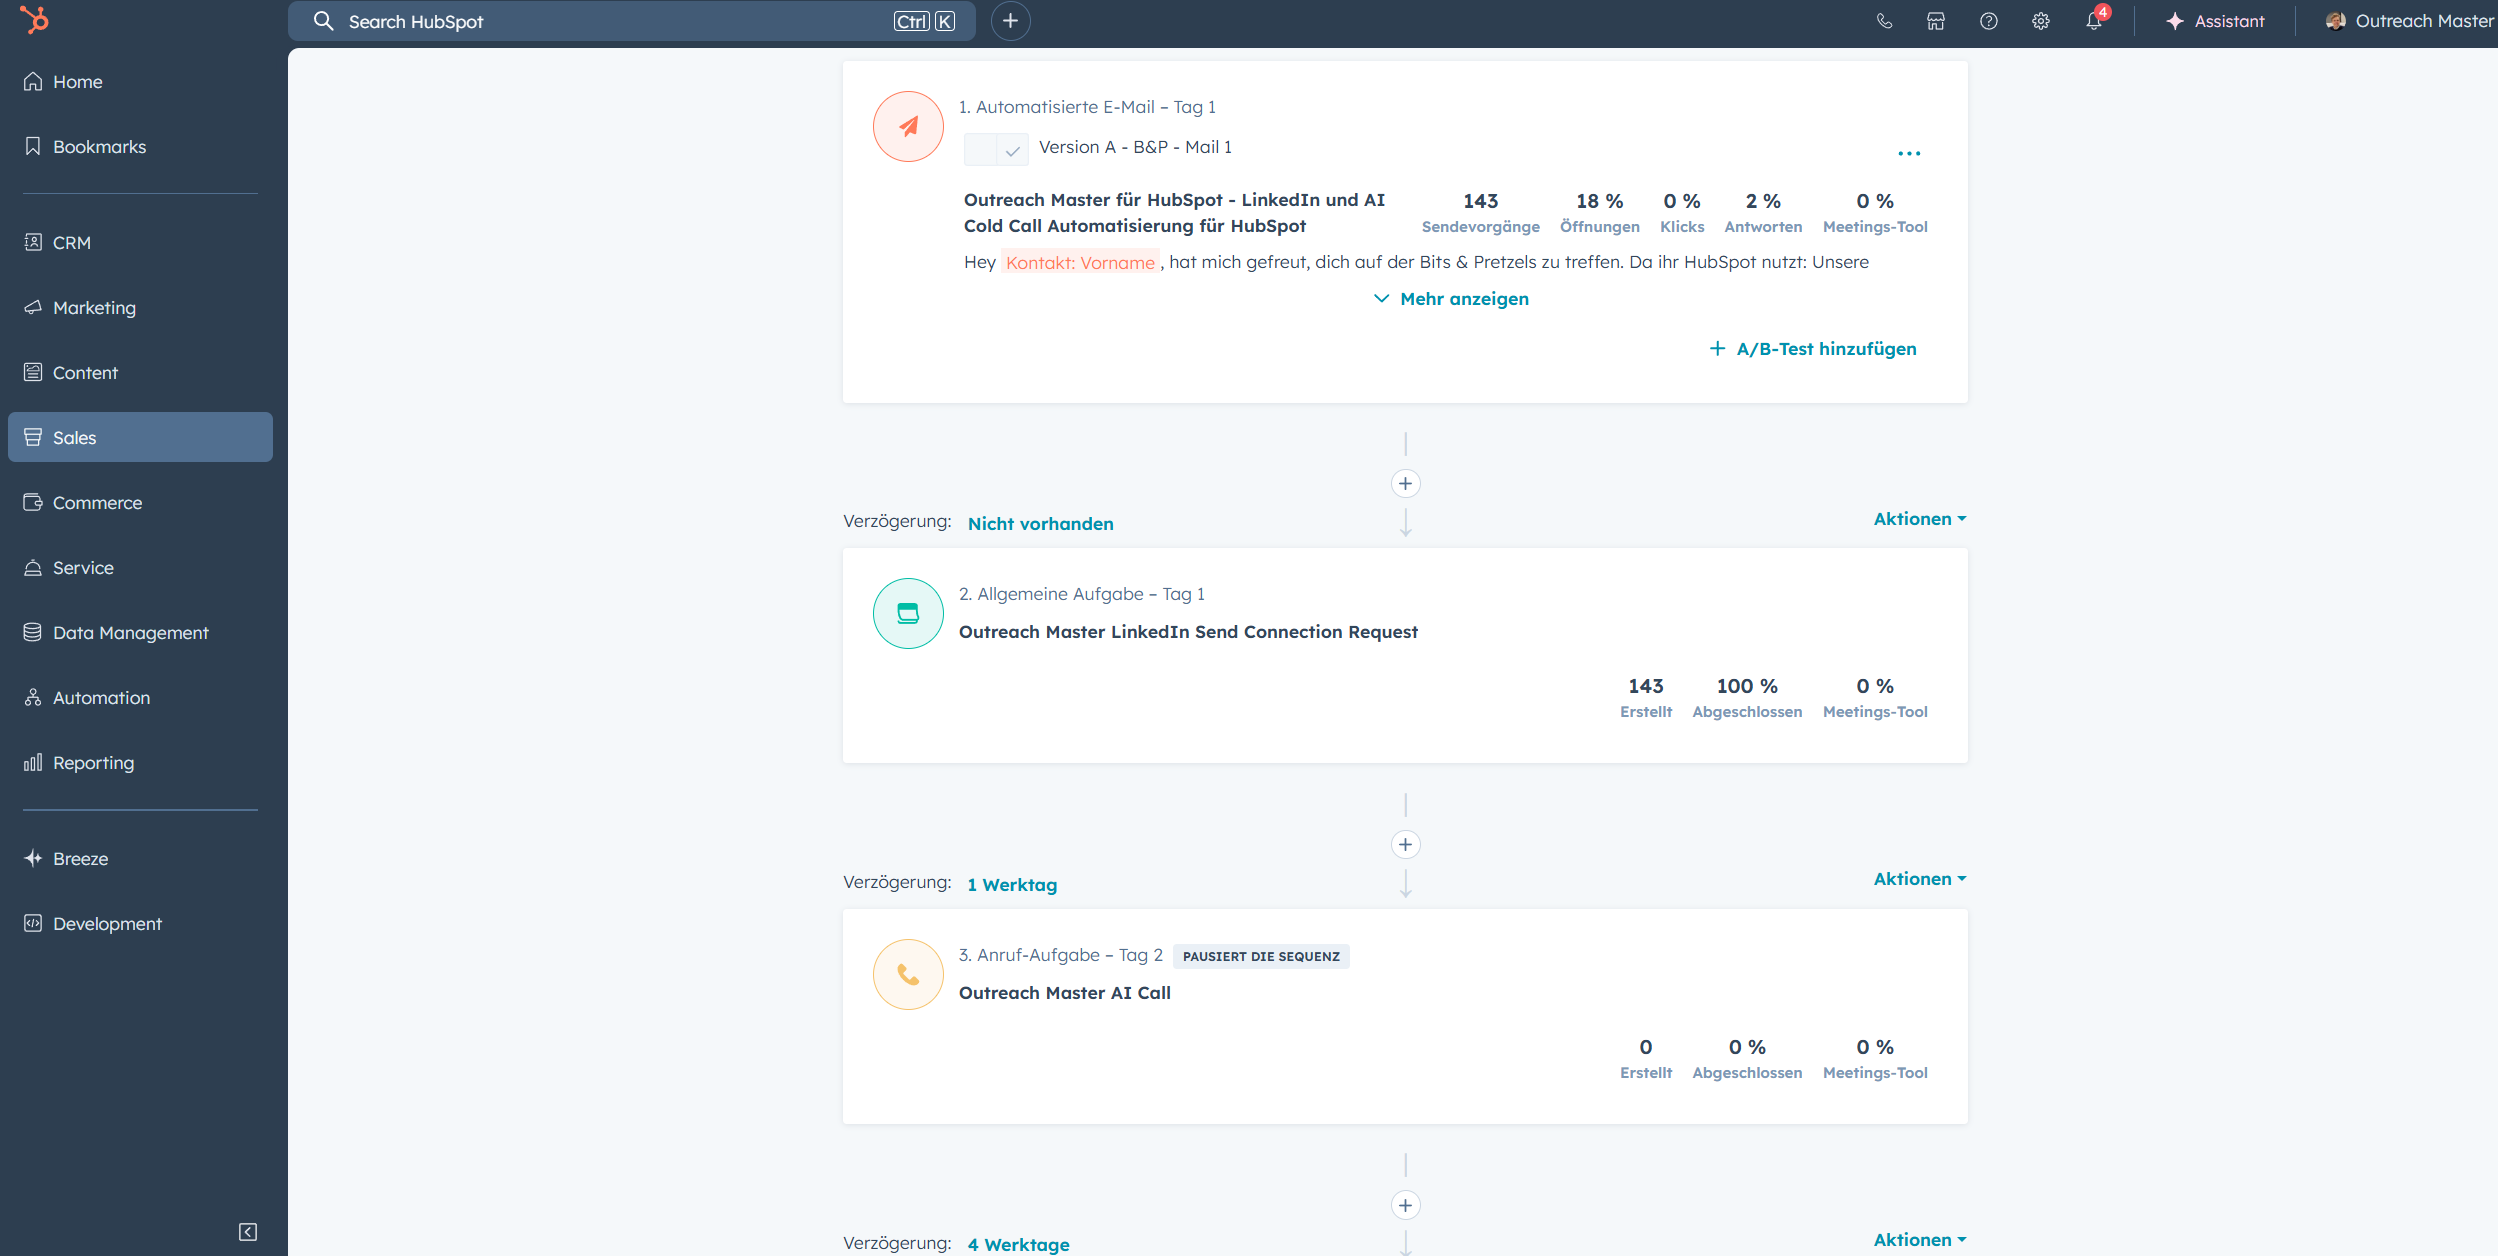Viewport: 2498px width, 1256px height.
Task: Open the three-dot menu on email step
Action: [1908, 153]
